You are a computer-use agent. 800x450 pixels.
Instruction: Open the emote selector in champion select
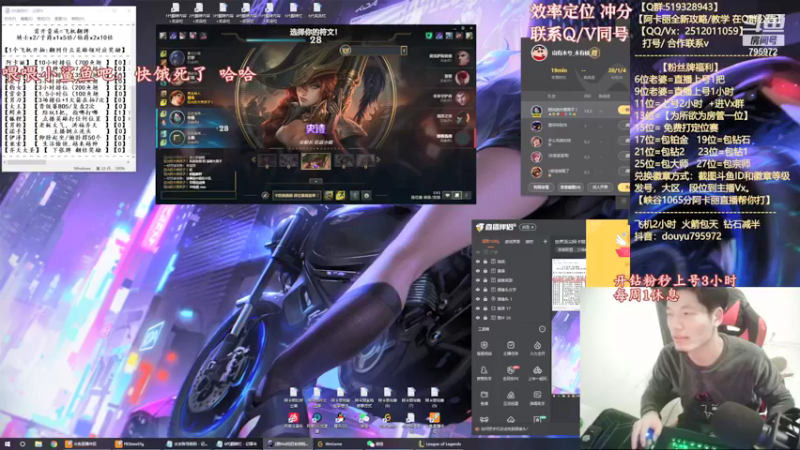366,195
